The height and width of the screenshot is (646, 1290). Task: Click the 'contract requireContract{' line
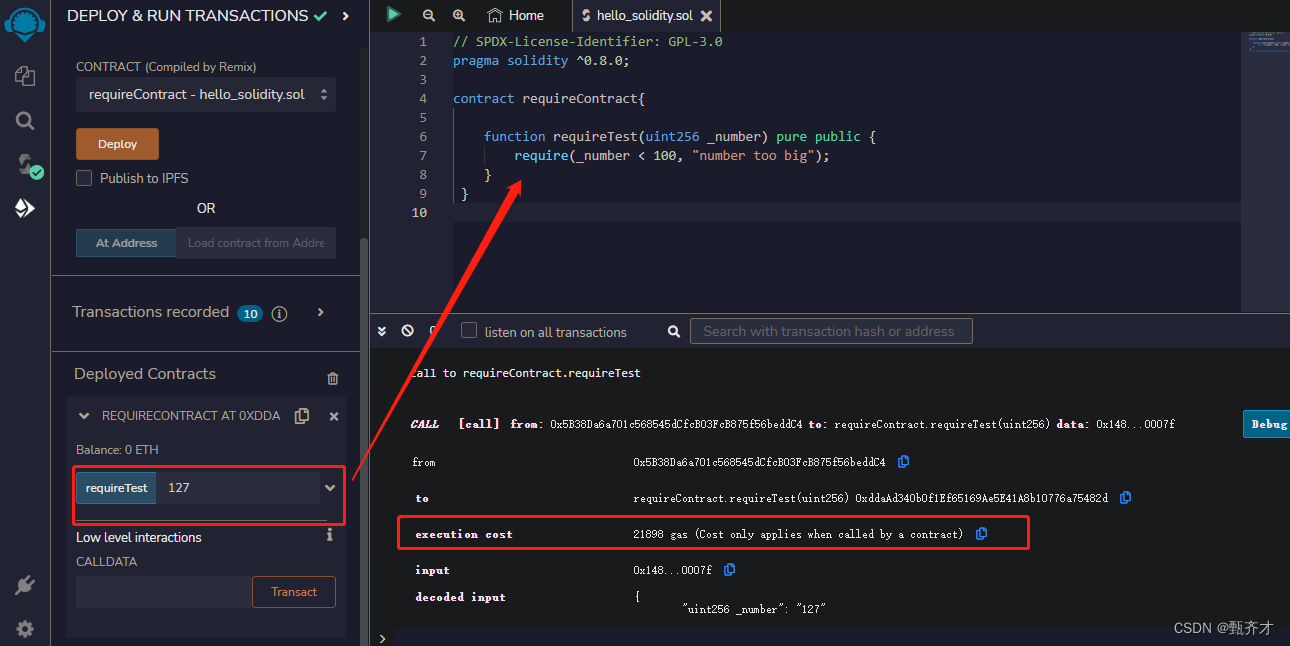[549, 99]
